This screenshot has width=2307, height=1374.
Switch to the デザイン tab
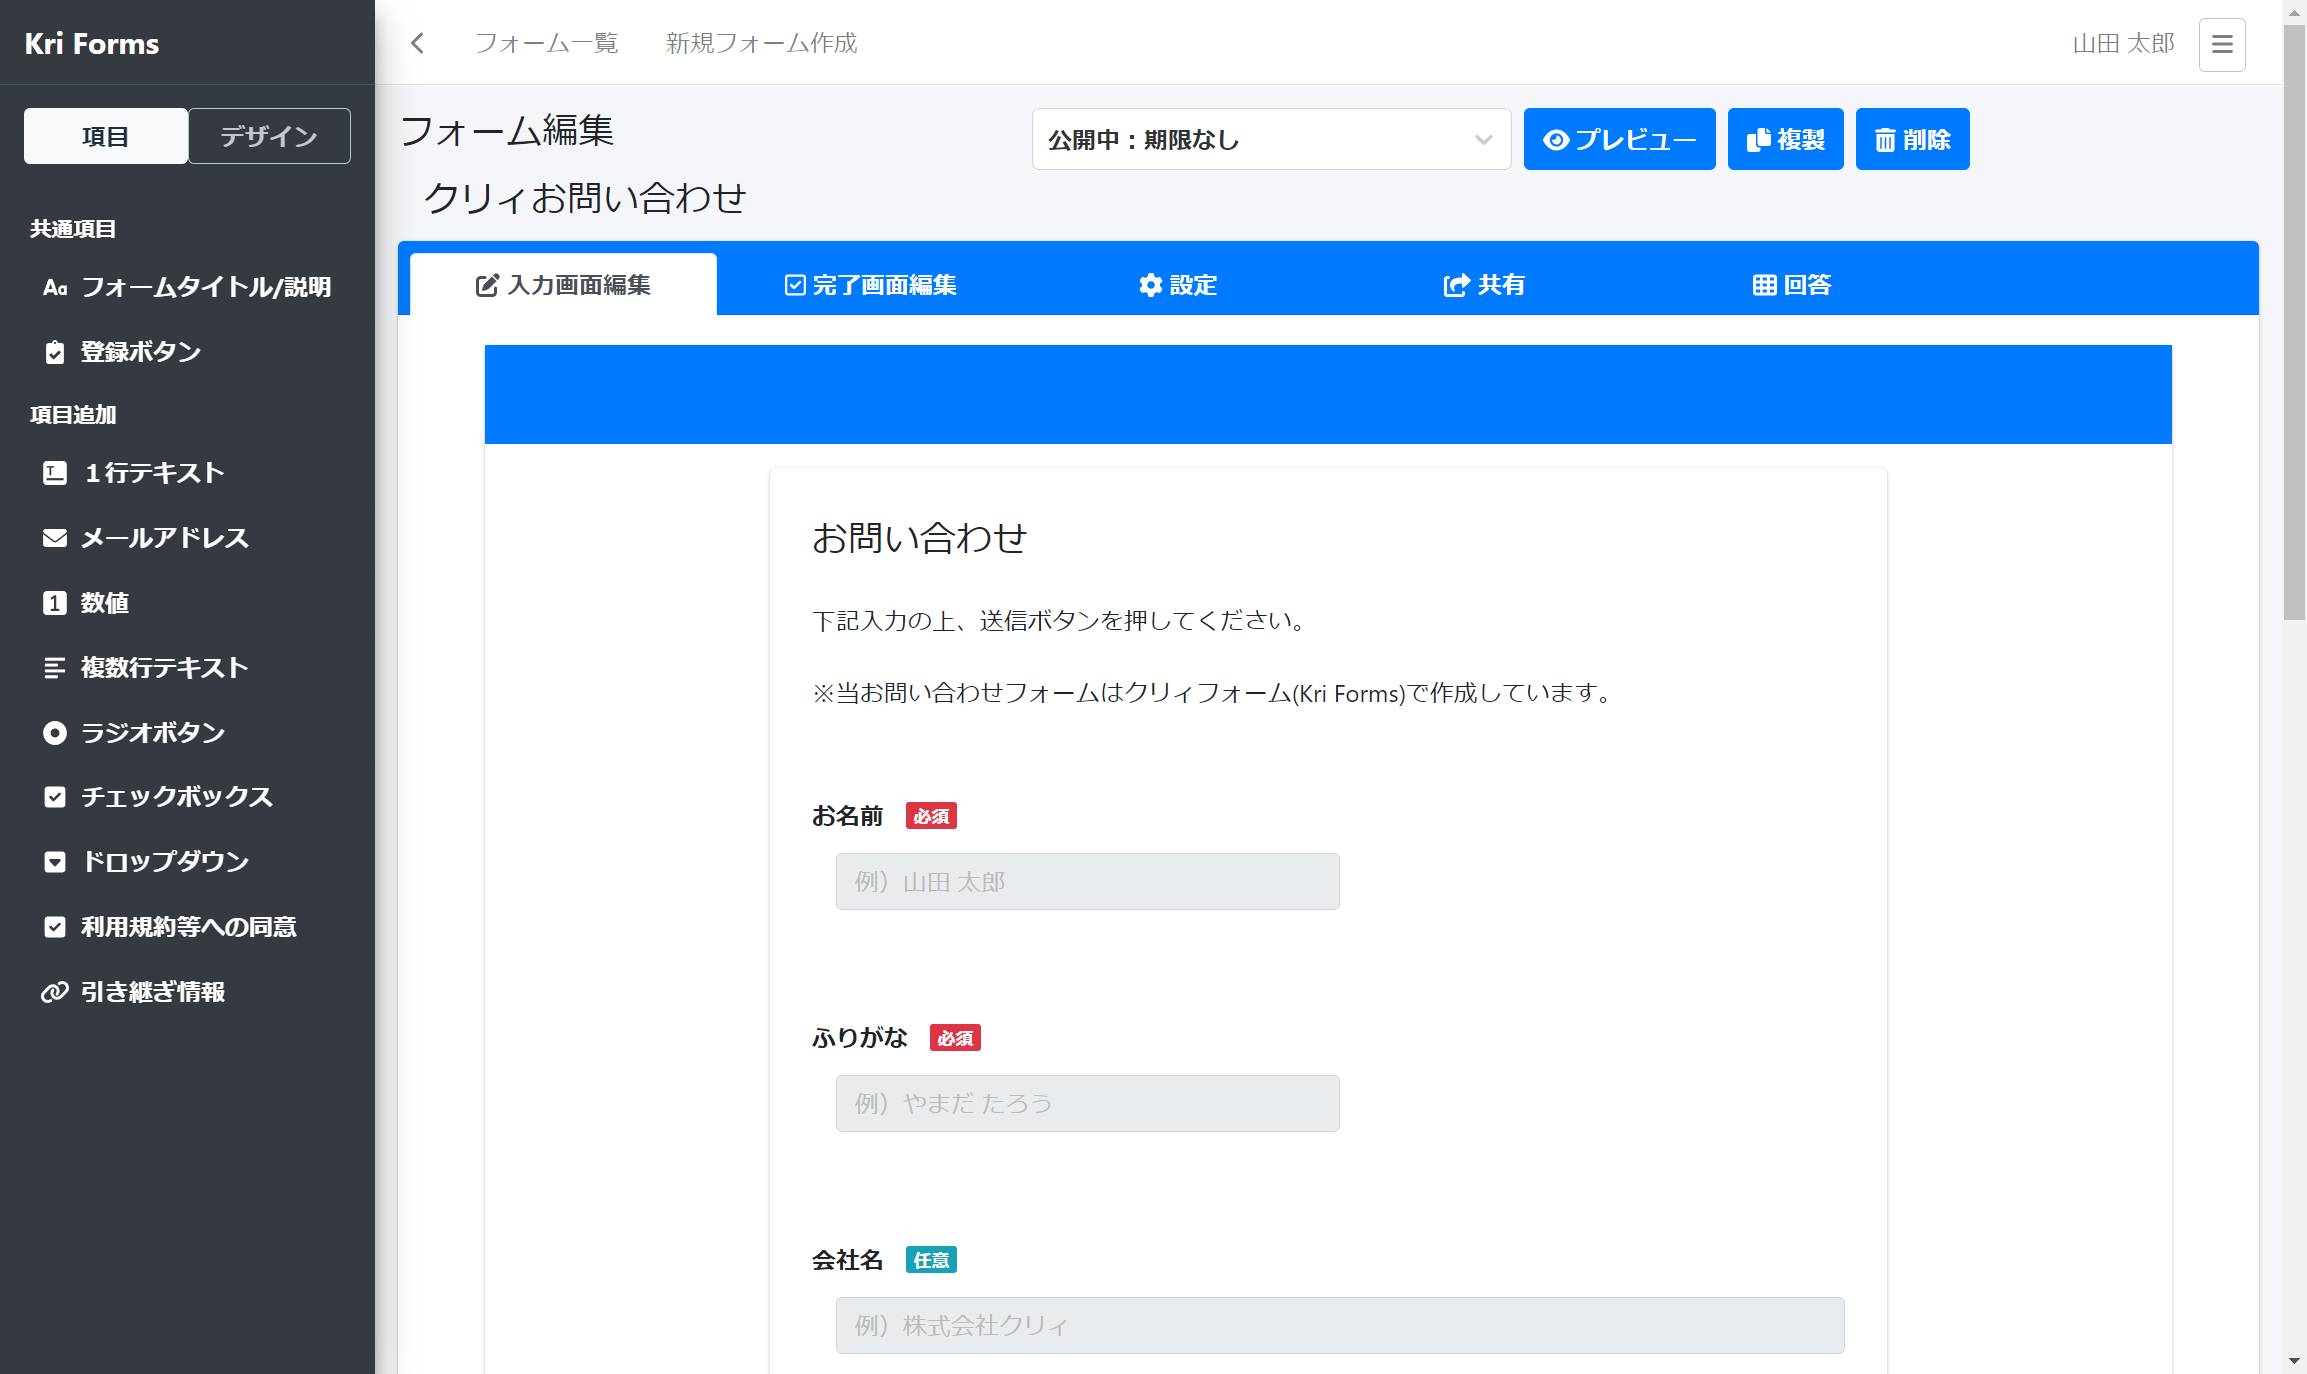click(268, 136)
